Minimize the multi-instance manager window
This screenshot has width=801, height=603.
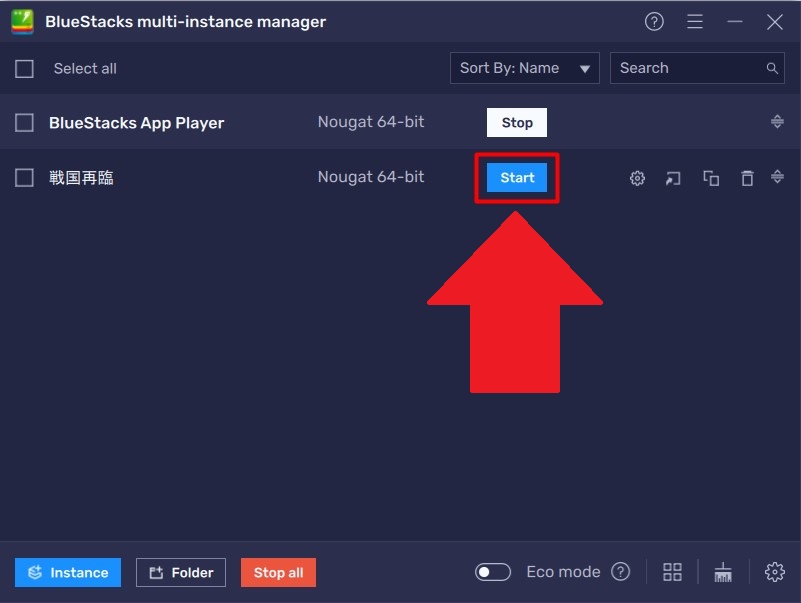pyautogui.click(x=735, y=21)
